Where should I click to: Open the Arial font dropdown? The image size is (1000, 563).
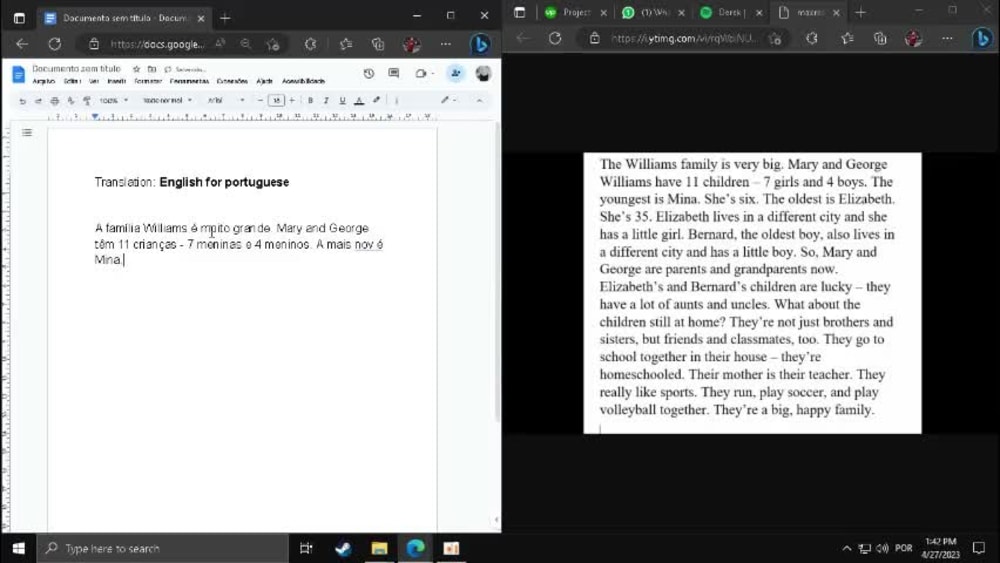pos(226,101)
